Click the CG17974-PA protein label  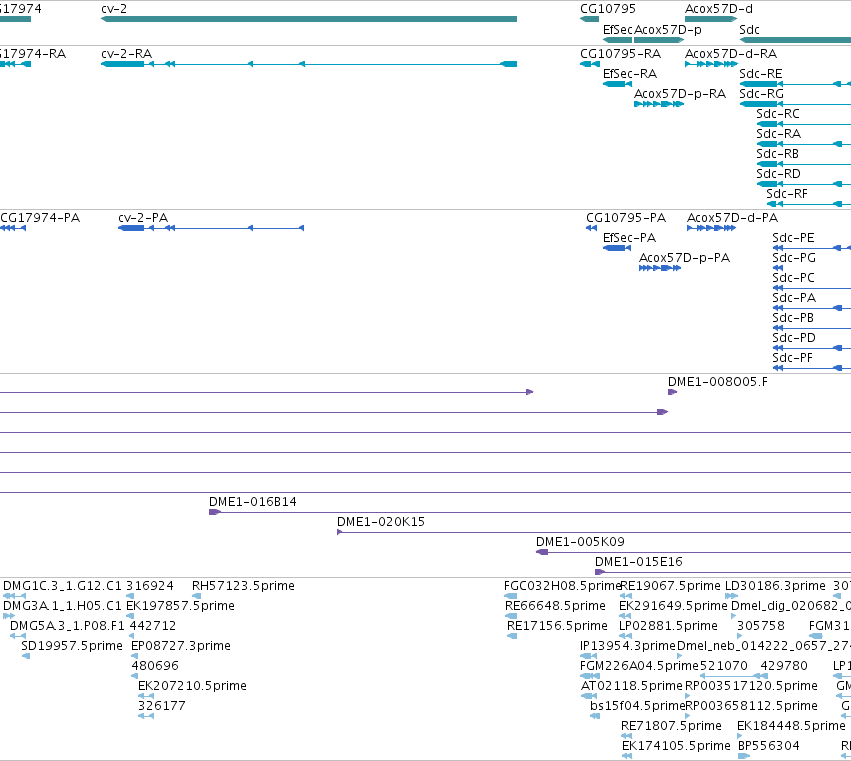point(40,218)
